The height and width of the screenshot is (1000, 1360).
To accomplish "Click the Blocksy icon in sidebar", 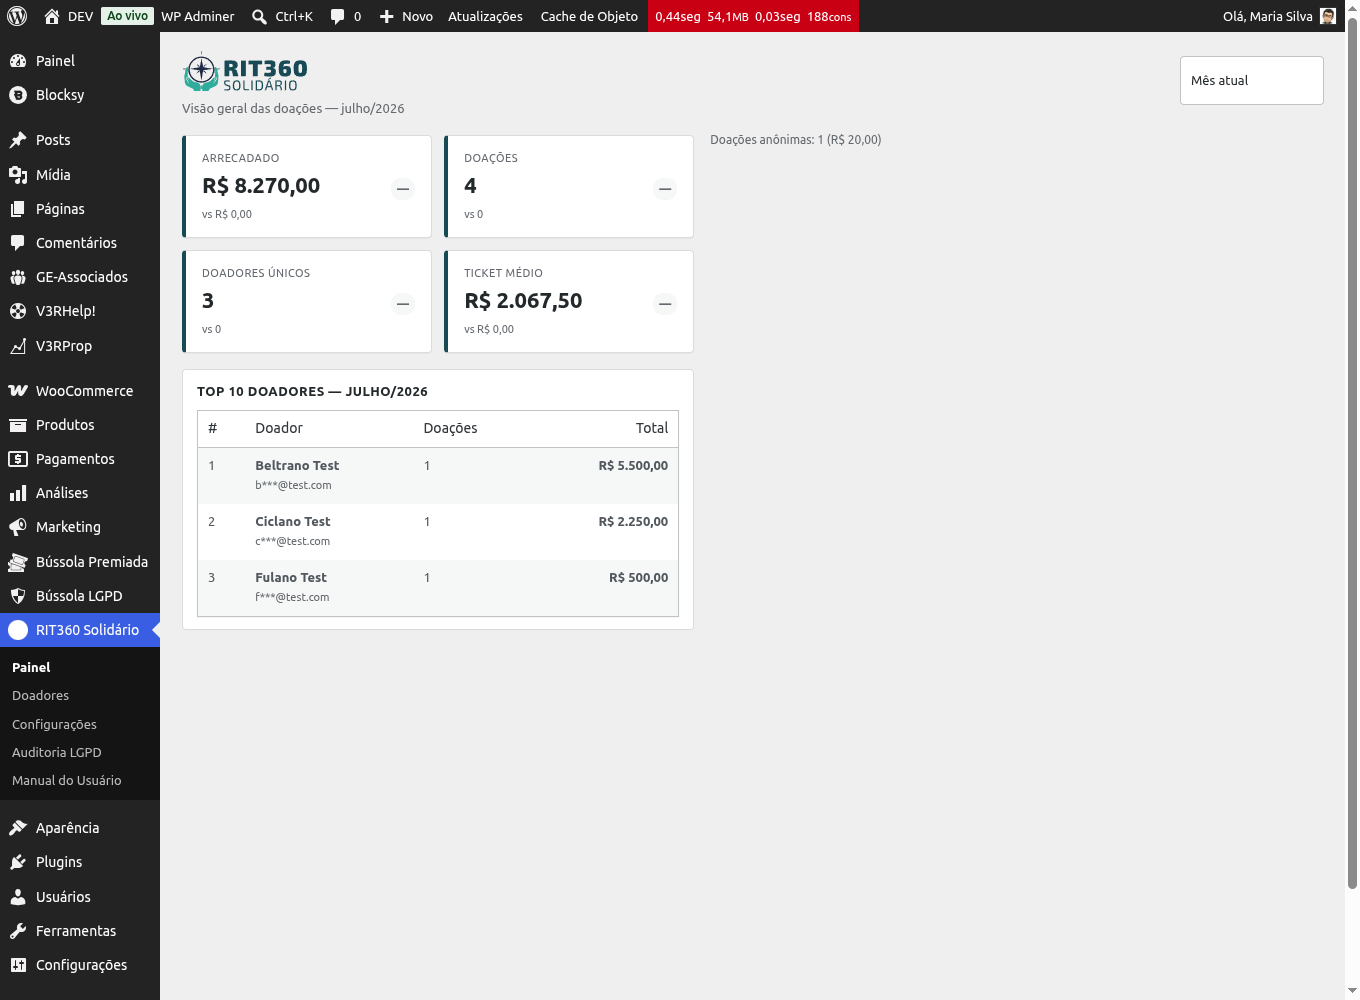I will pyautogui.click(x=18, y=95).
